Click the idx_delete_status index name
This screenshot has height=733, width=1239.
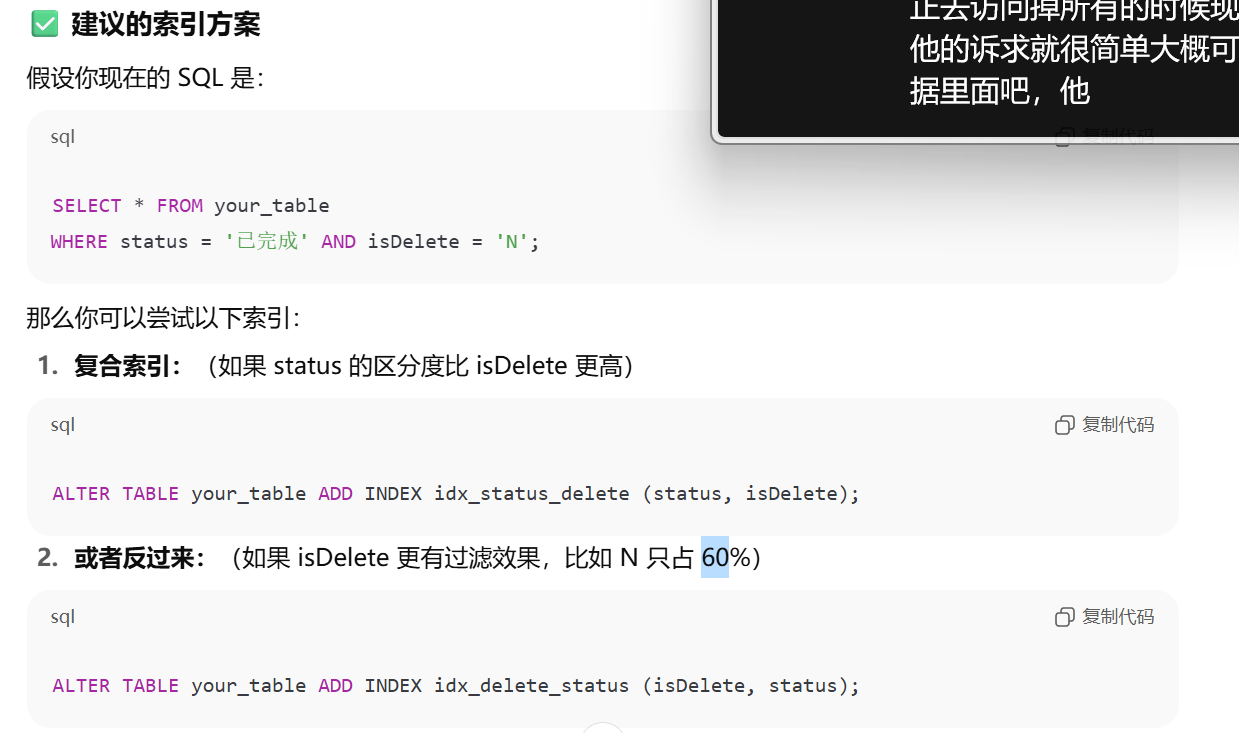(531, 685)
